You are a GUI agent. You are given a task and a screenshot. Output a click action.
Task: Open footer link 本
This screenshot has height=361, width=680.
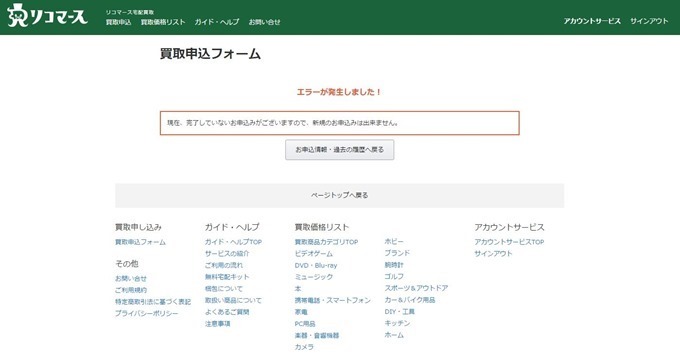click(x=298, y=289)
